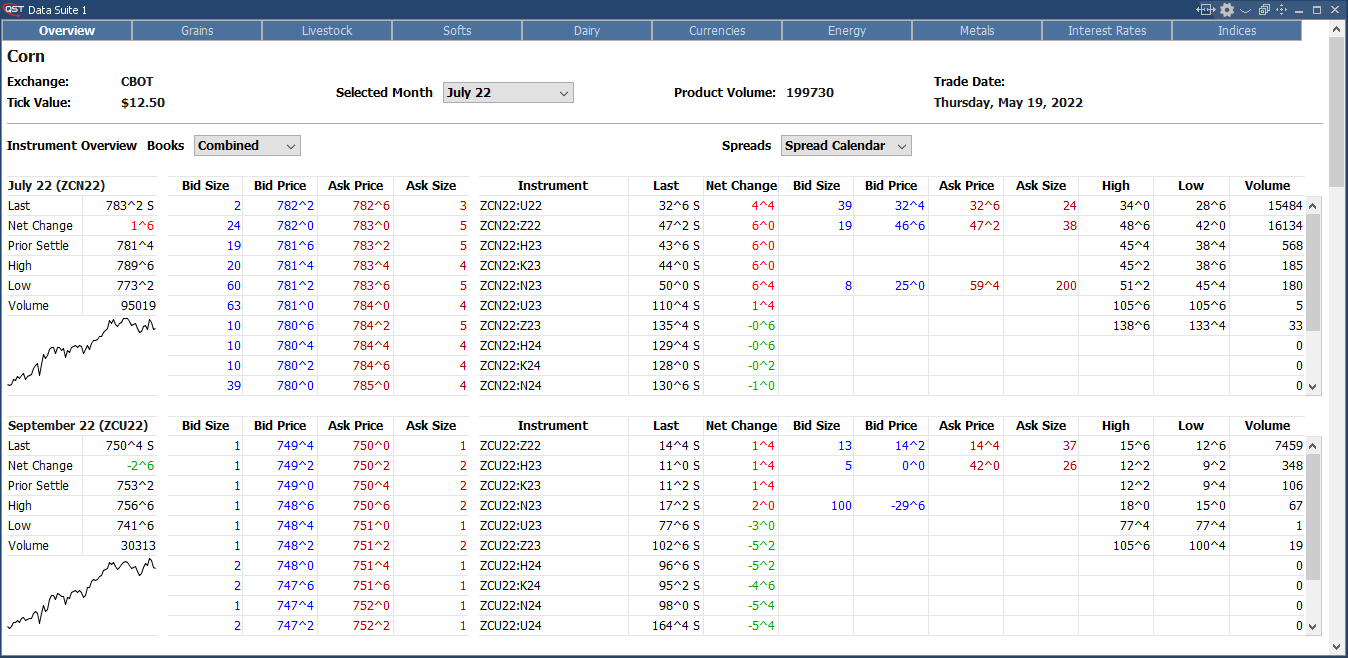Click the Volume header in September spreads

(1267, 425)
